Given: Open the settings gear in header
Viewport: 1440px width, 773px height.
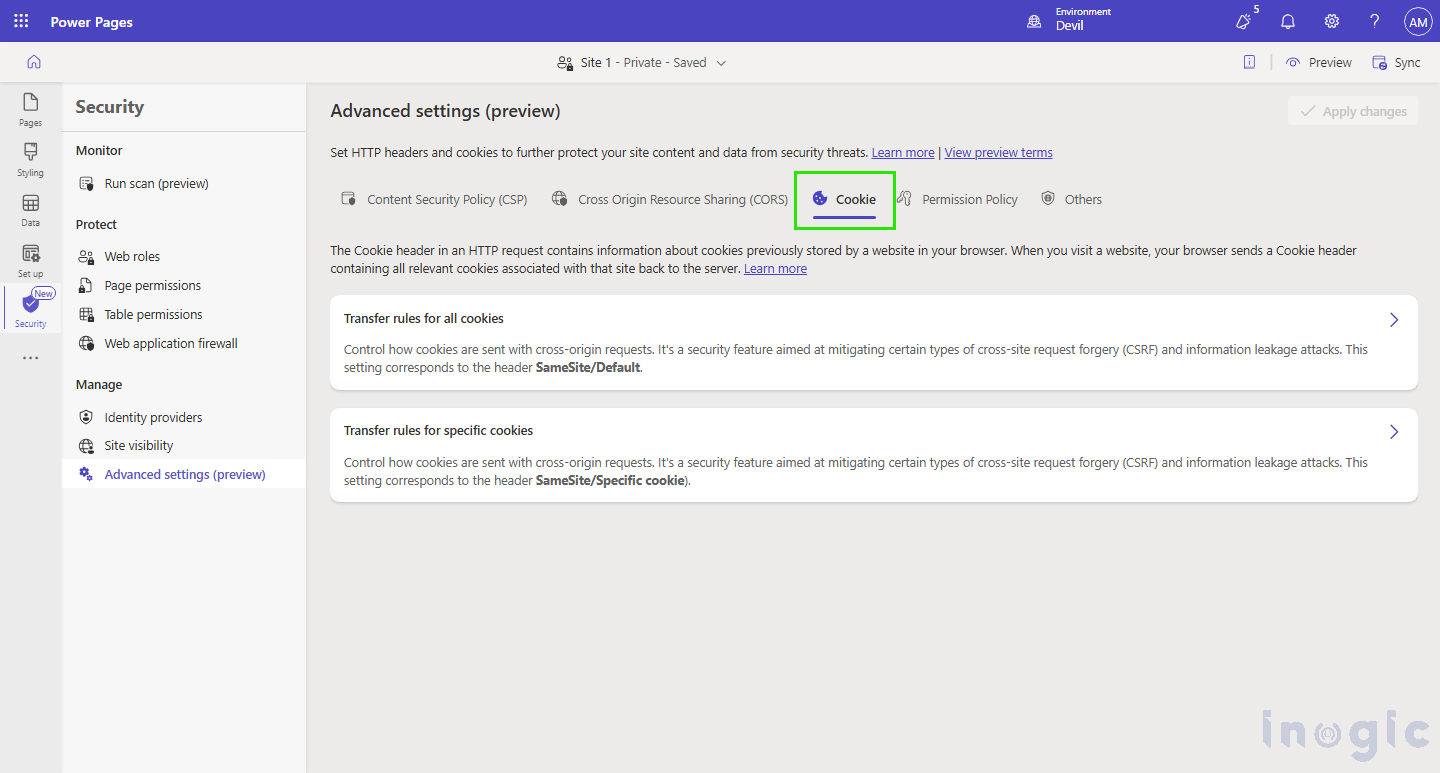Looking at the screenshot, I should click(x=1332, y=21).
